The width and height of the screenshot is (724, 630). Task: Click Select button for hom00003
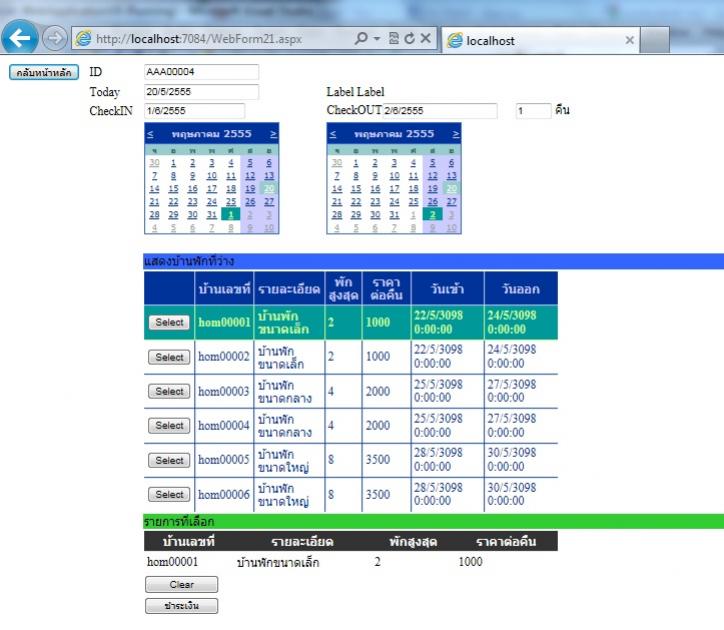tap(169, 391)
